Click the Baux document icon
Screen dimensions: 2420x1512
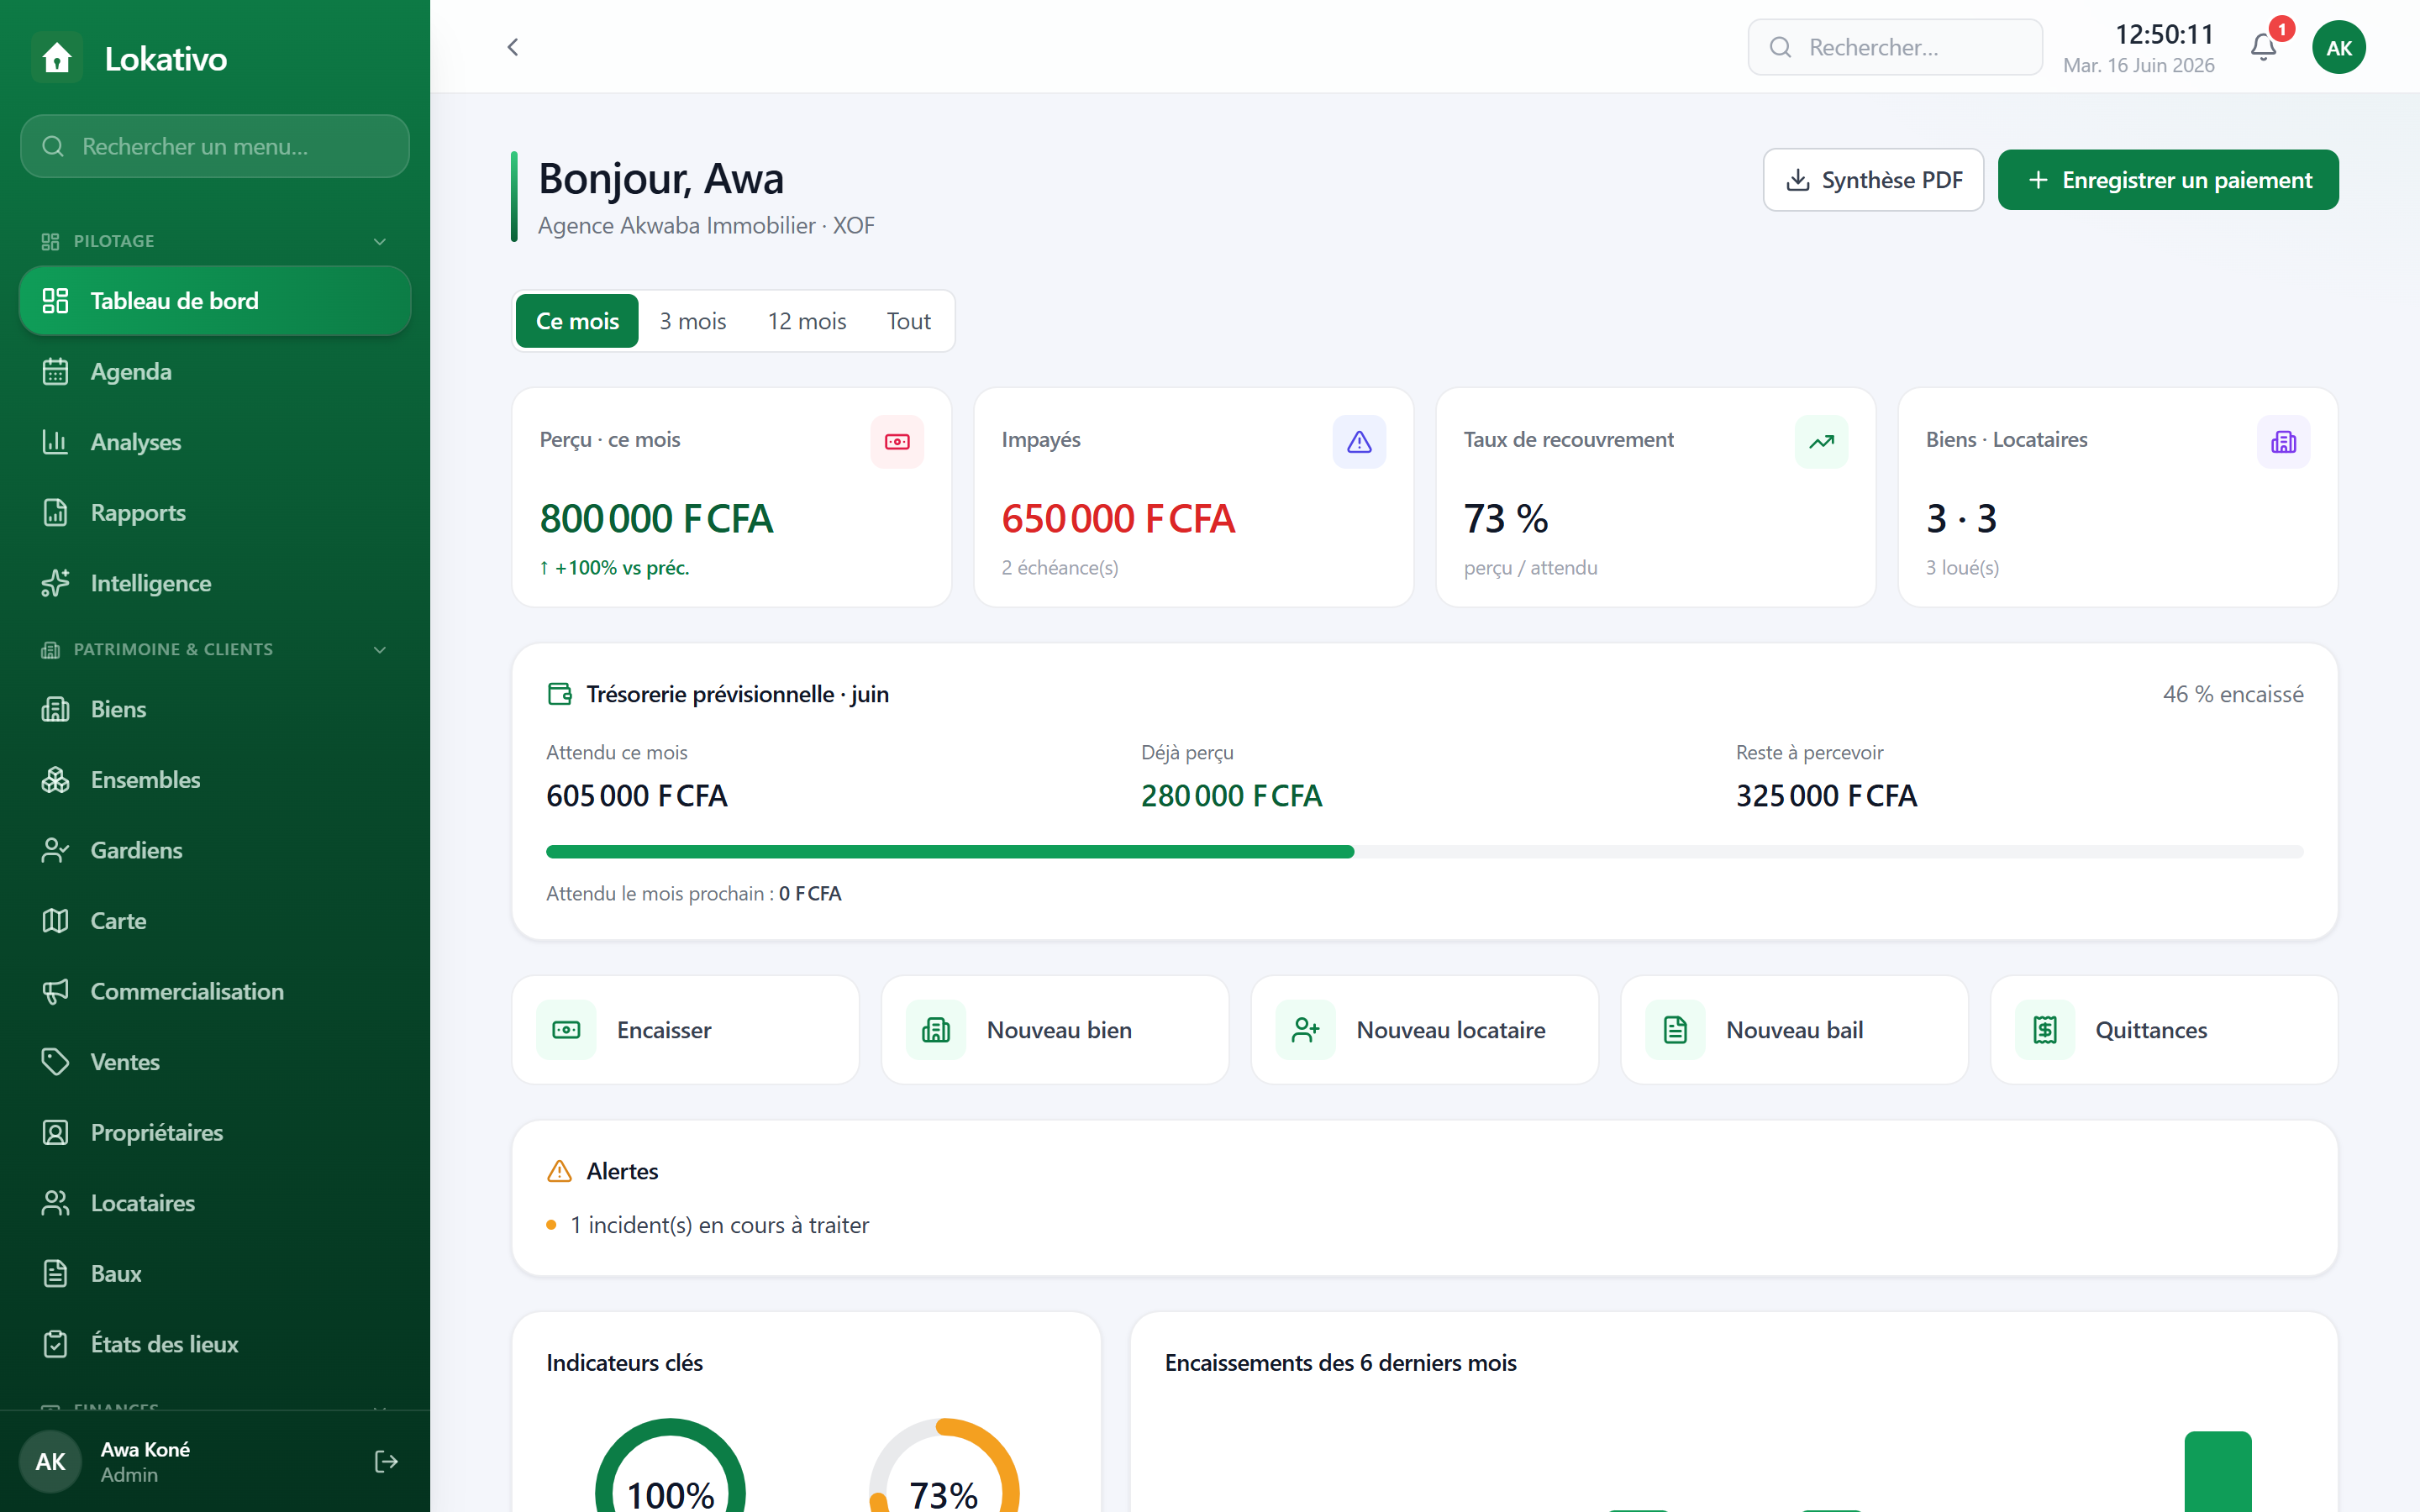55,1273
